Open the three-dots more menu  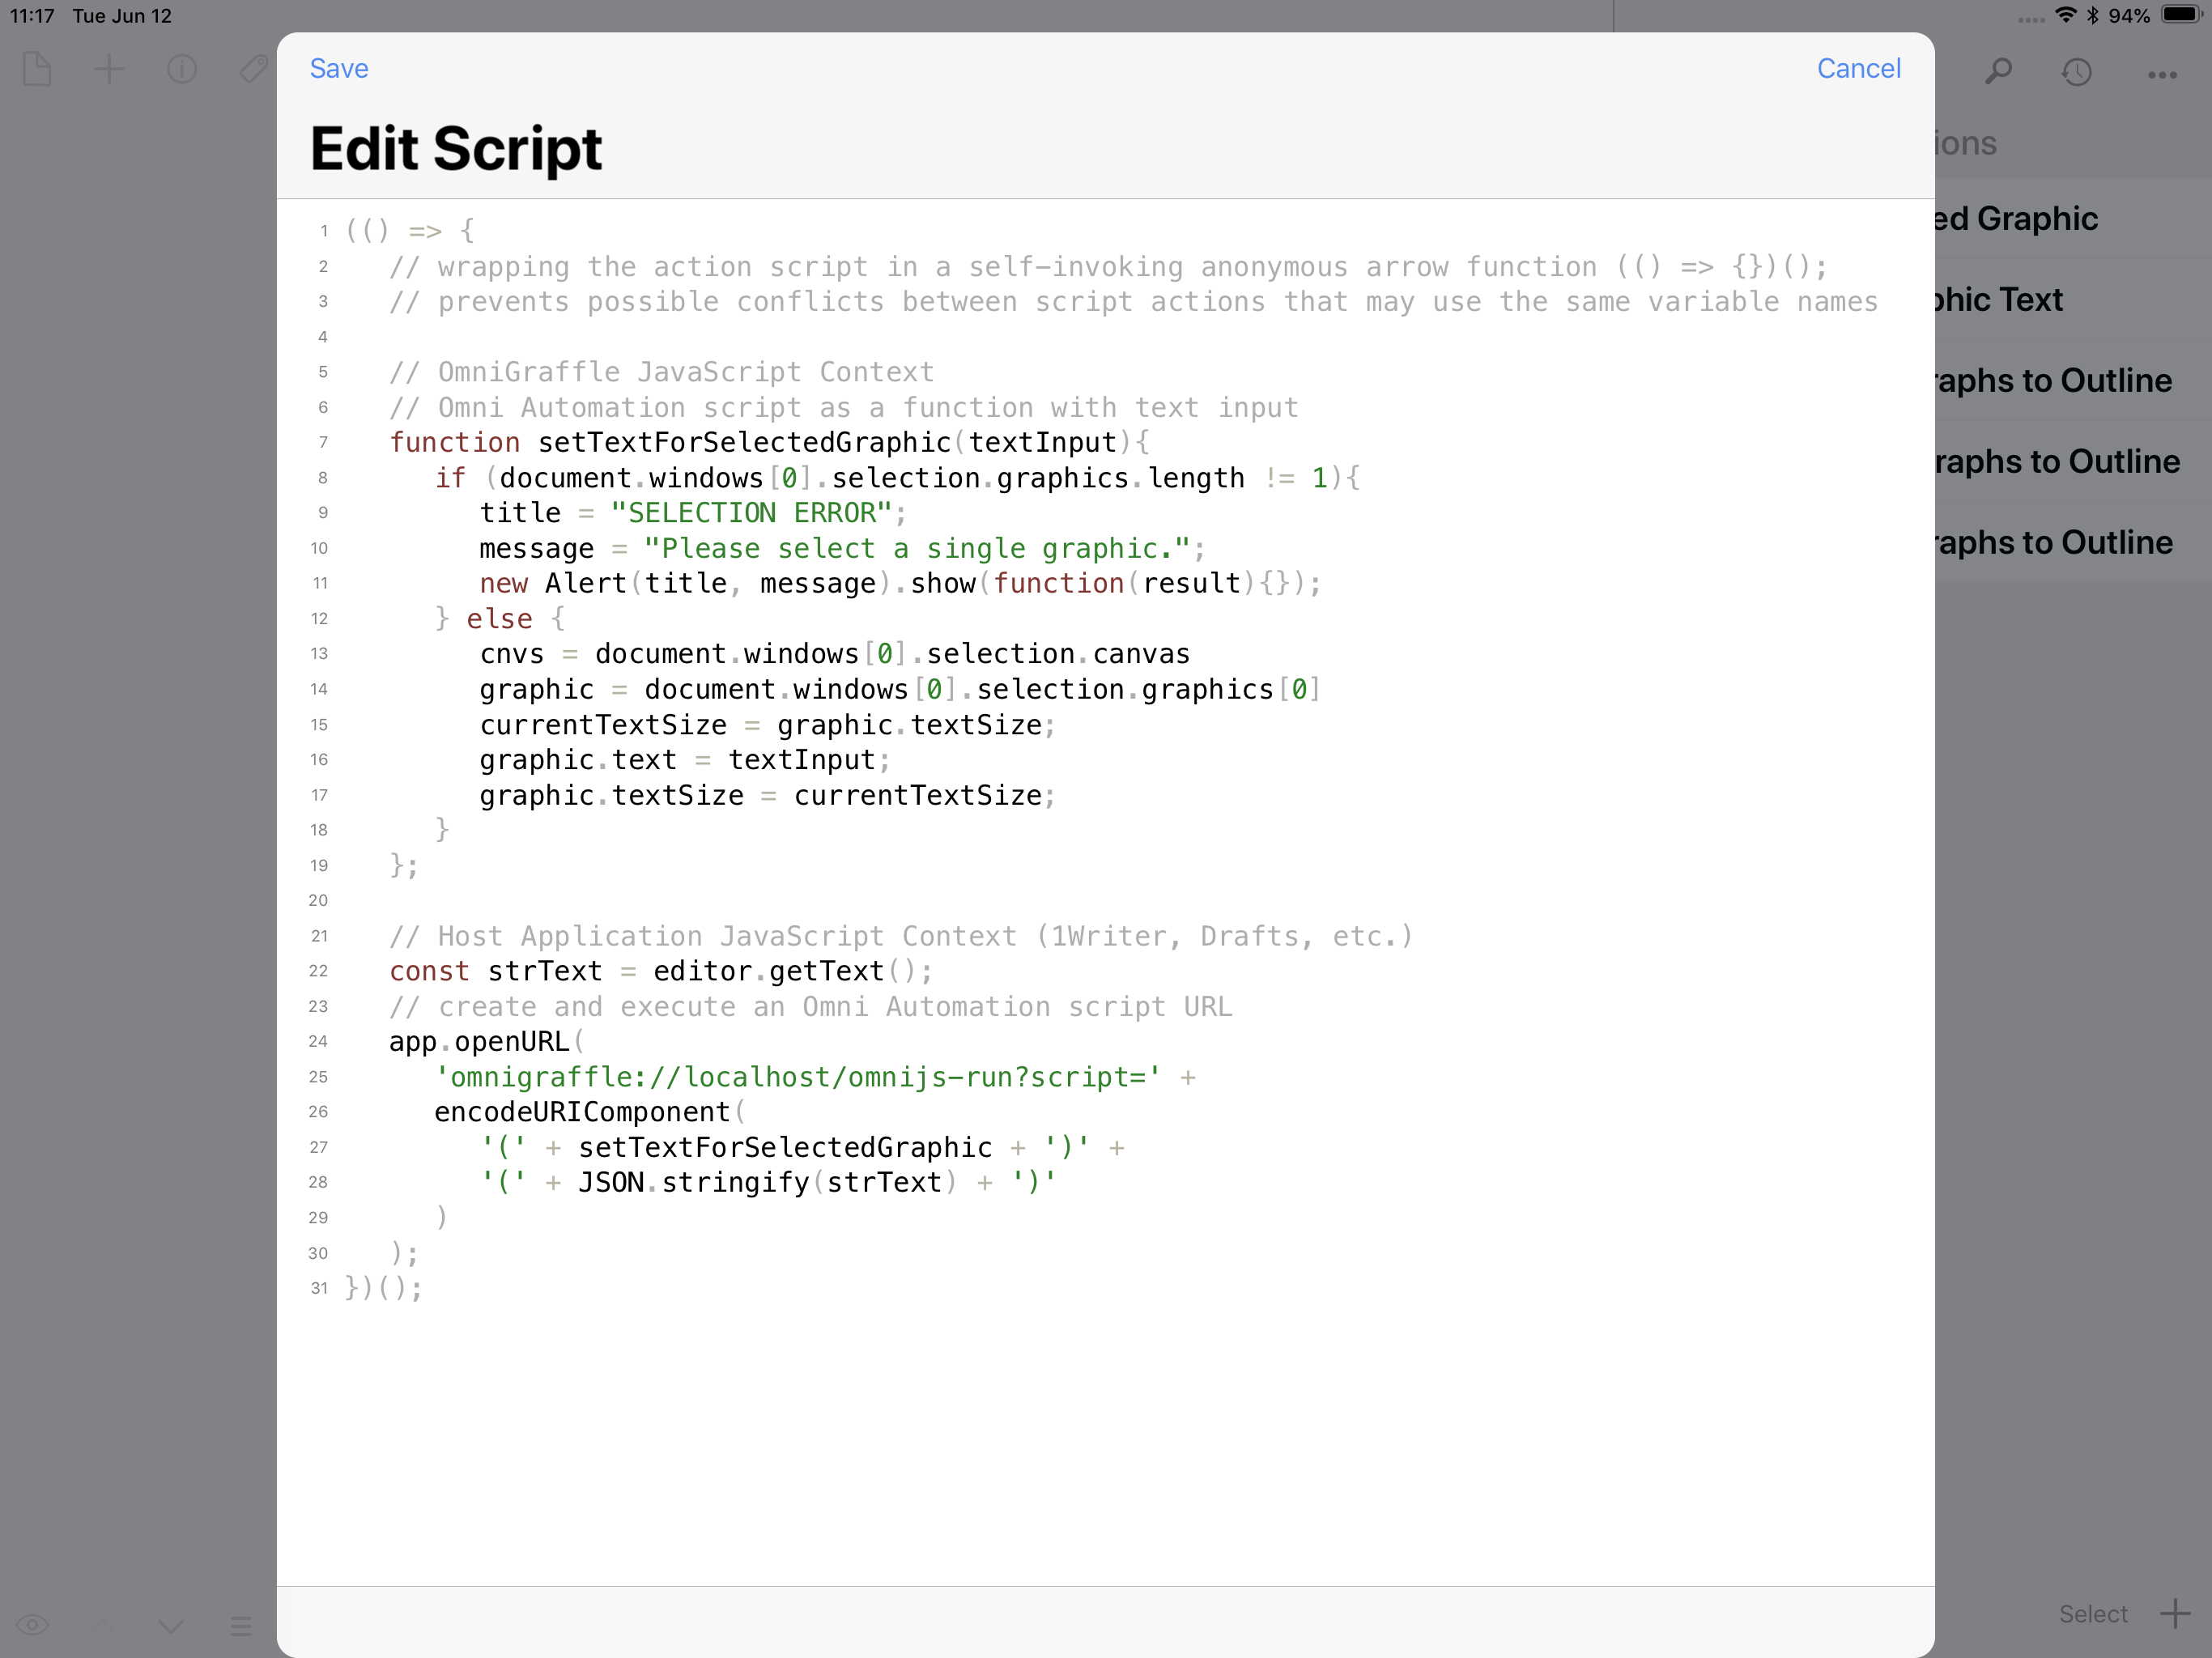click(x=2162, y=74)
